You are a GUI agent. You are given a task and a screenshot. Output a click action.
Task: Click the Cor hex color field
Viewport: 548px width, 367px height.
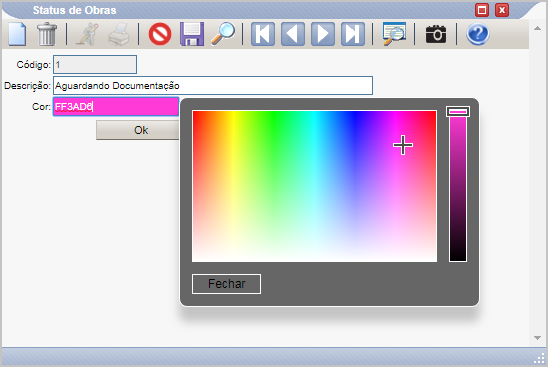[x=116, y=107]
